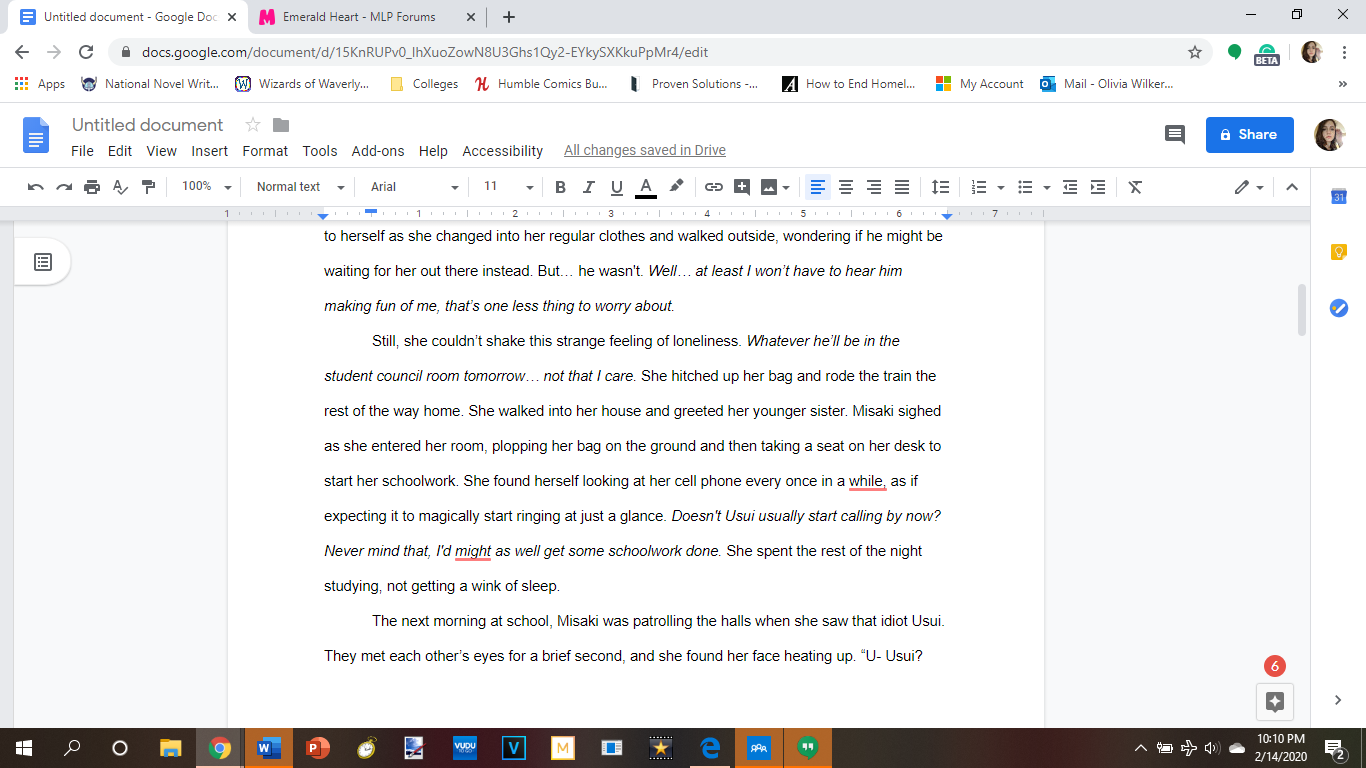Print the document
The image size is (1366, 768).
pyautogui.click(x=92, y=187)
